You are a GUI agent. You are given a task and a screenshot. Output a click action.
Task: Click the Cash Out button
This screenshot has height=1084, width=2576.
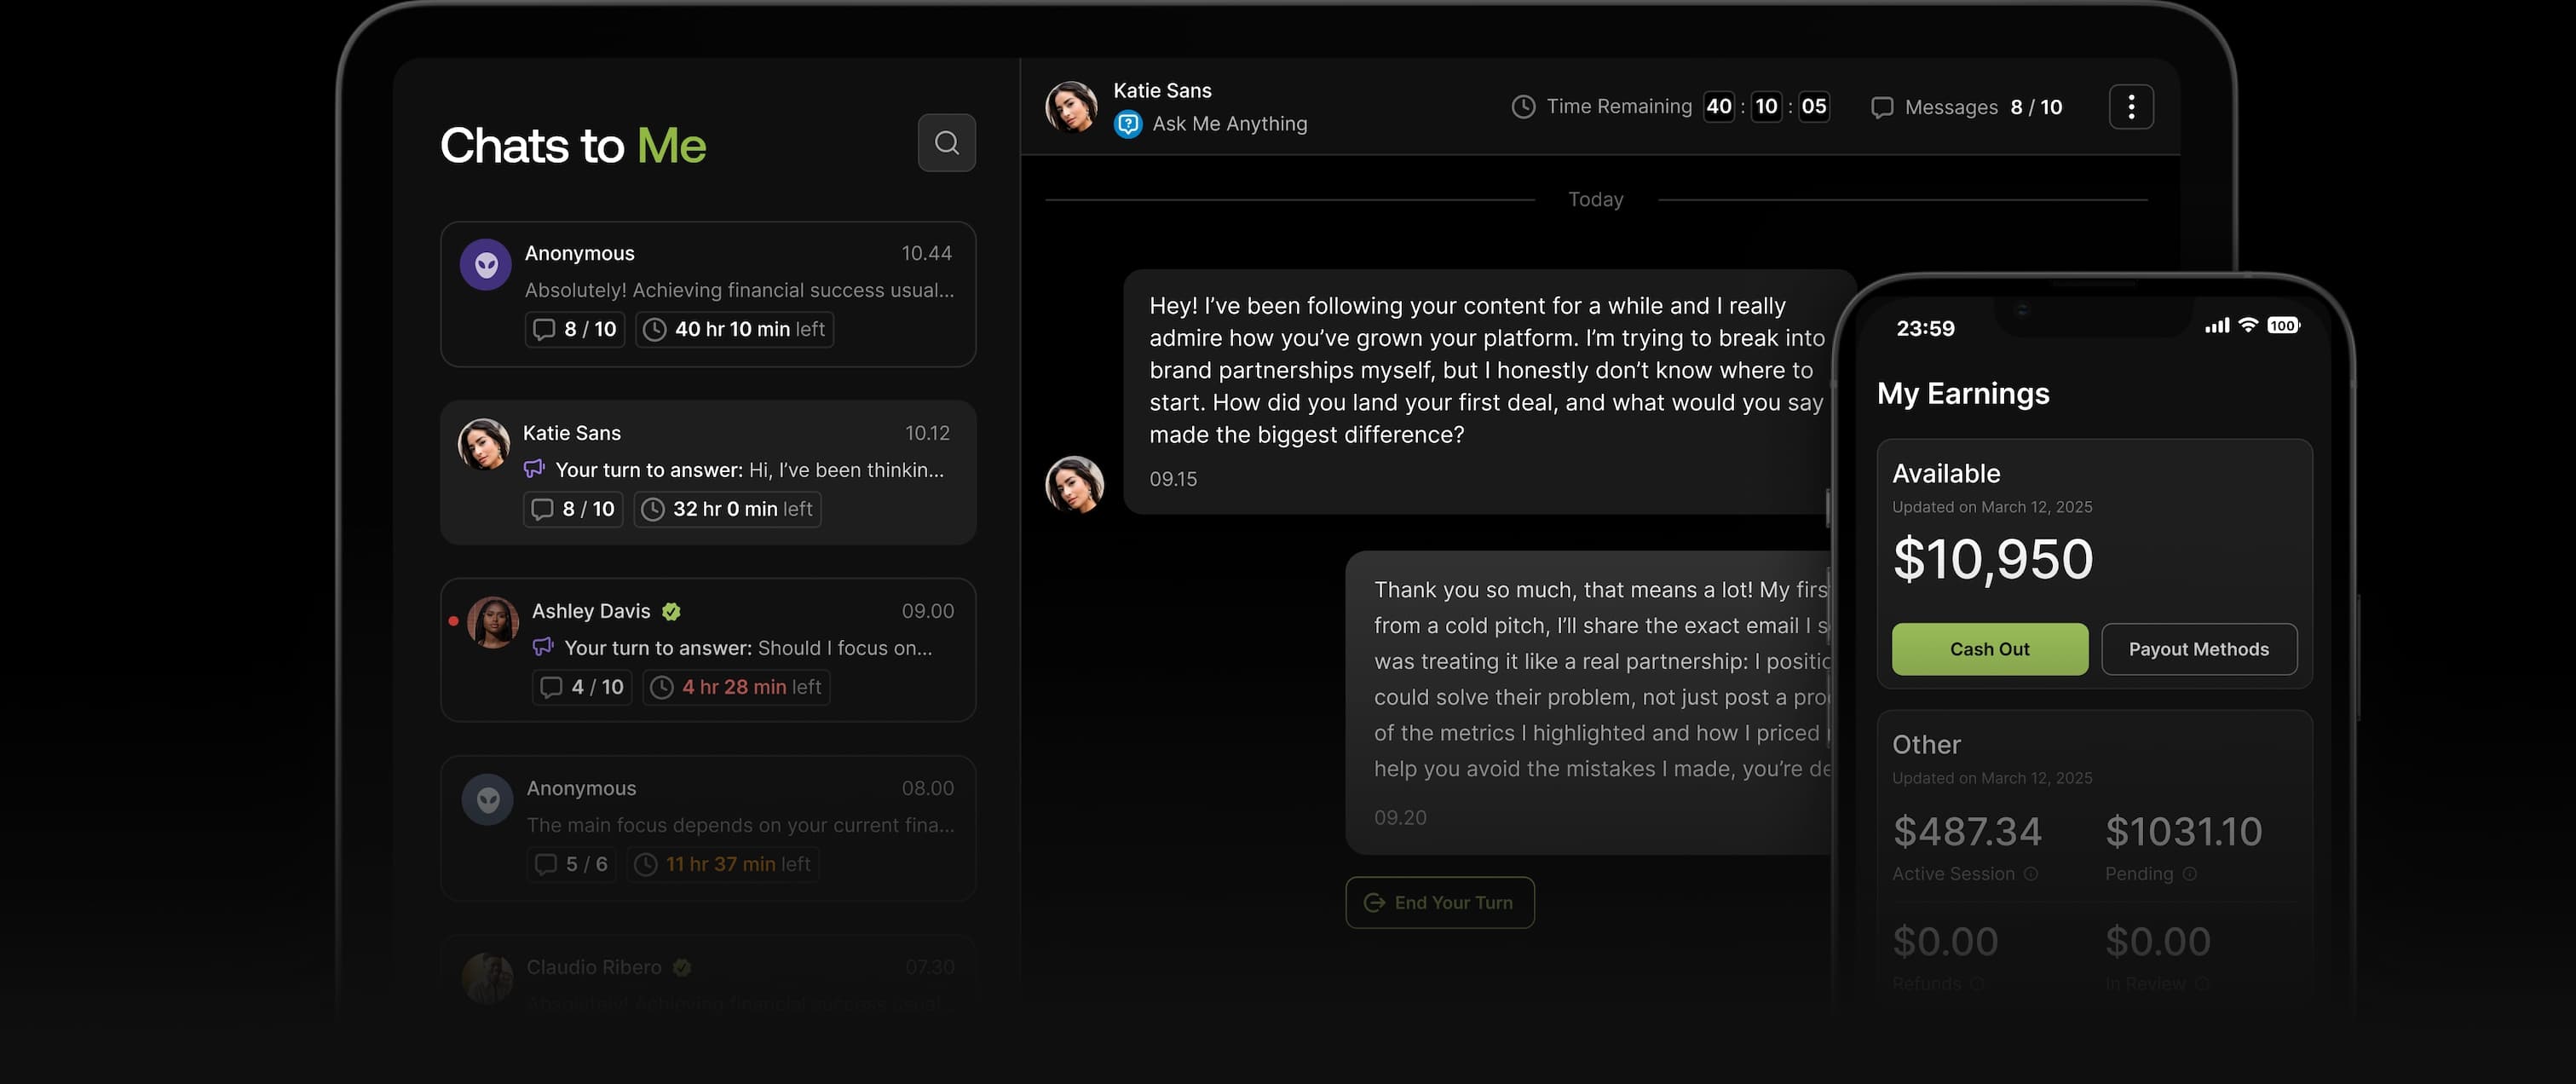[x=1989, y=649]
